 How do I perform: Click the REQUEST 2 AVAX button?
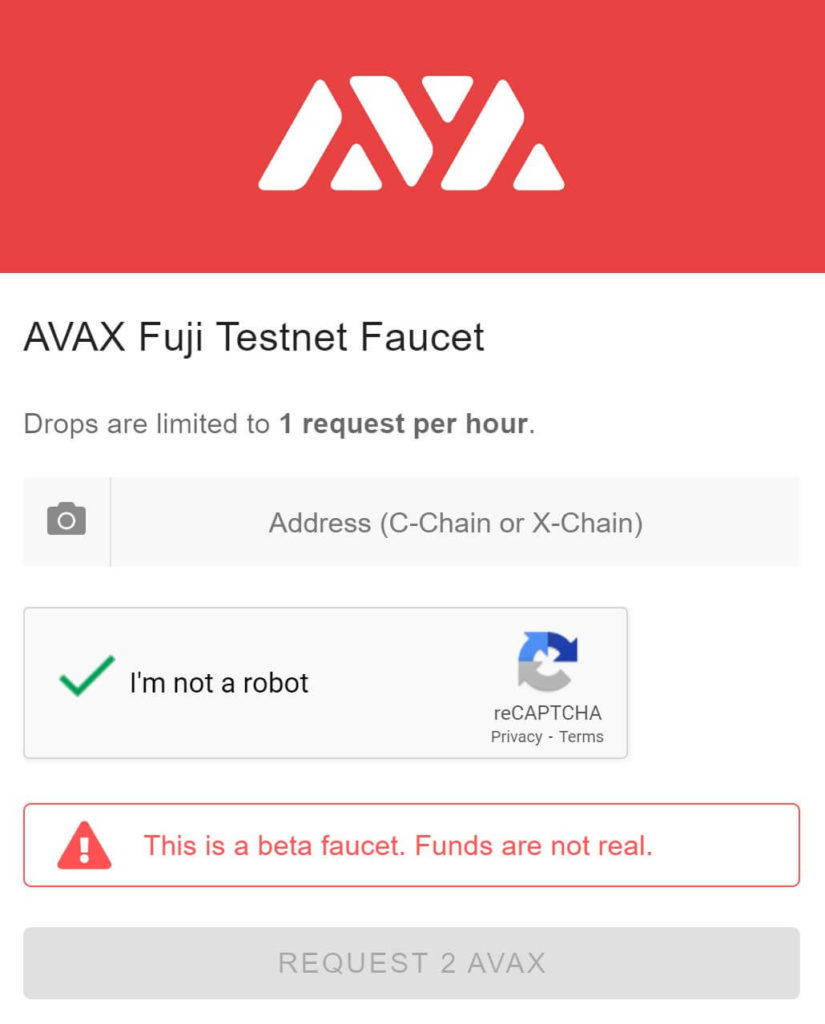(412, 963)
